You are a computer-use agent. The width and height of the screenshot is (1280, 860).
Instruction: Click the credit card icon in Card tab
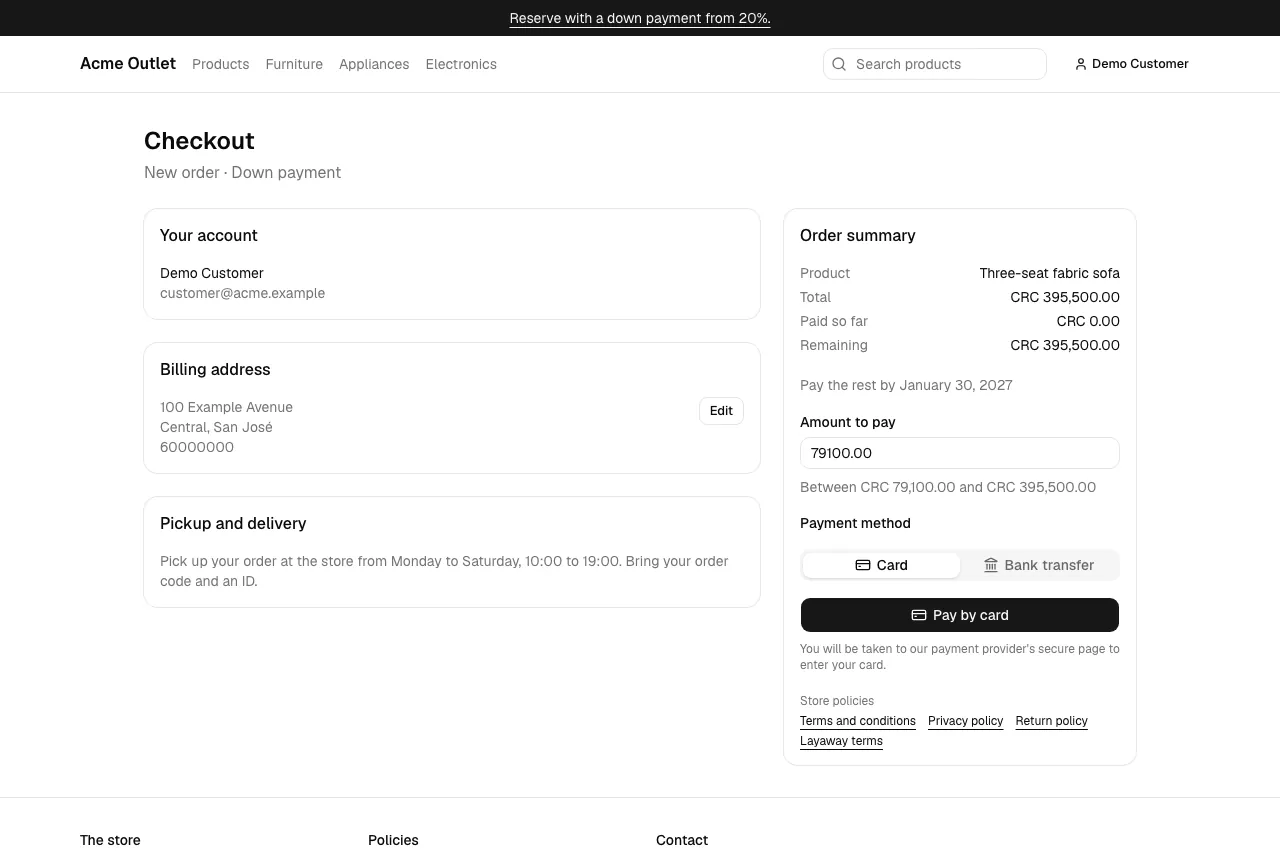point(863,565)
